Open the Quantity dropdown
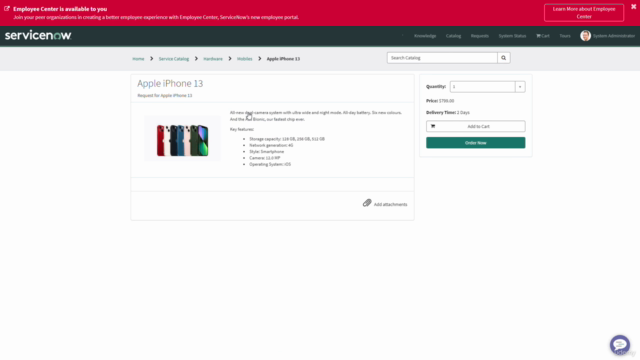Screen dimensions: 640x360 487,87
